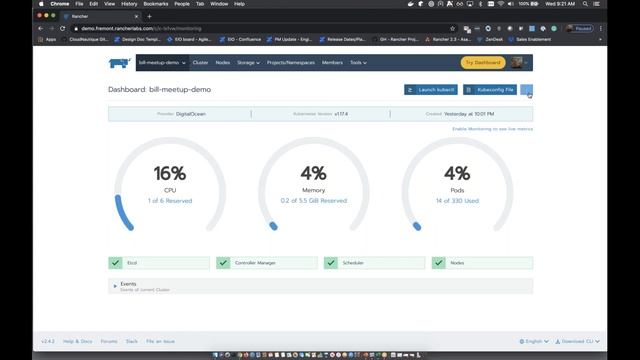Viewport: 640px width, 360px height.
Task: Click the volume icon in the menu bar
Action: (x=511, y=4)
